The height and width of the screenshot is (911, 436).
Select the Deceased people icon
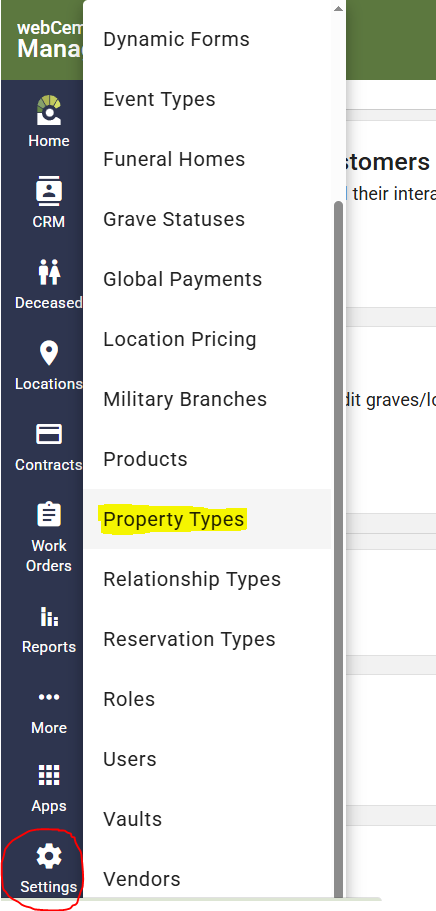click(x=49, y=272)
